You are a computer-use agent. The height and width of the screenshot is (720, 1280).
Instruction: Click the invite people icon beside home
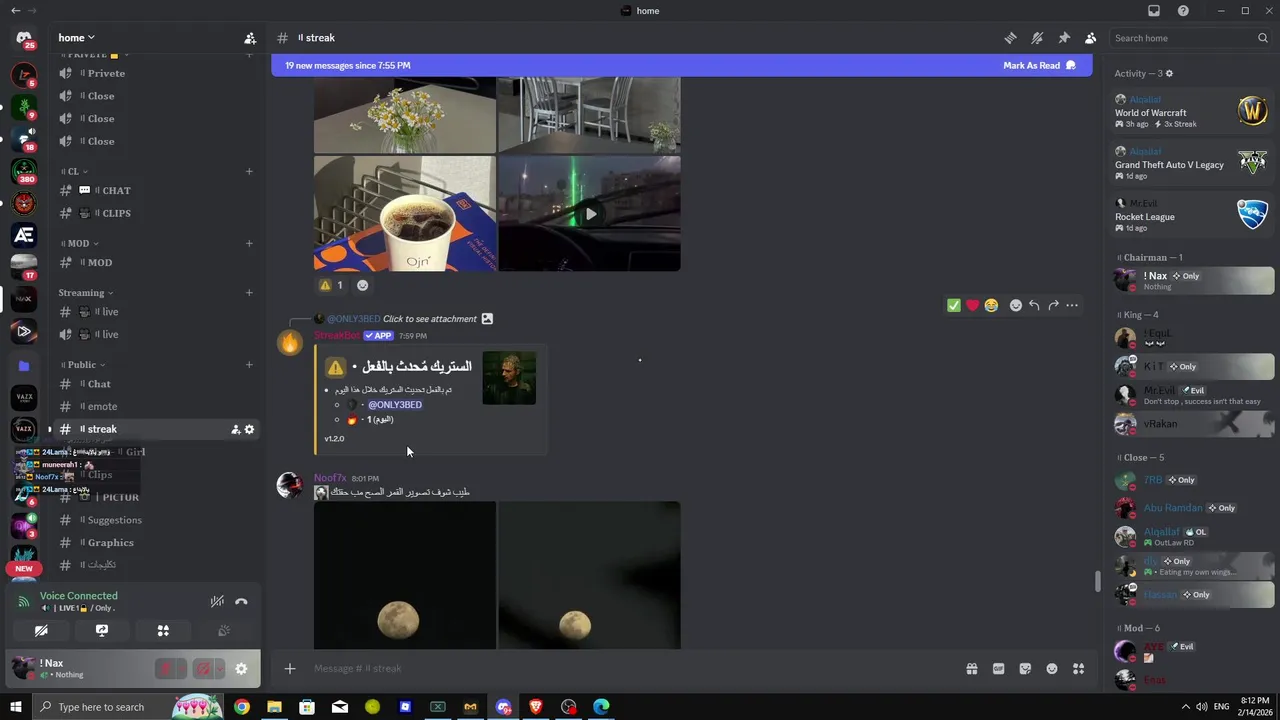point(250,38)
